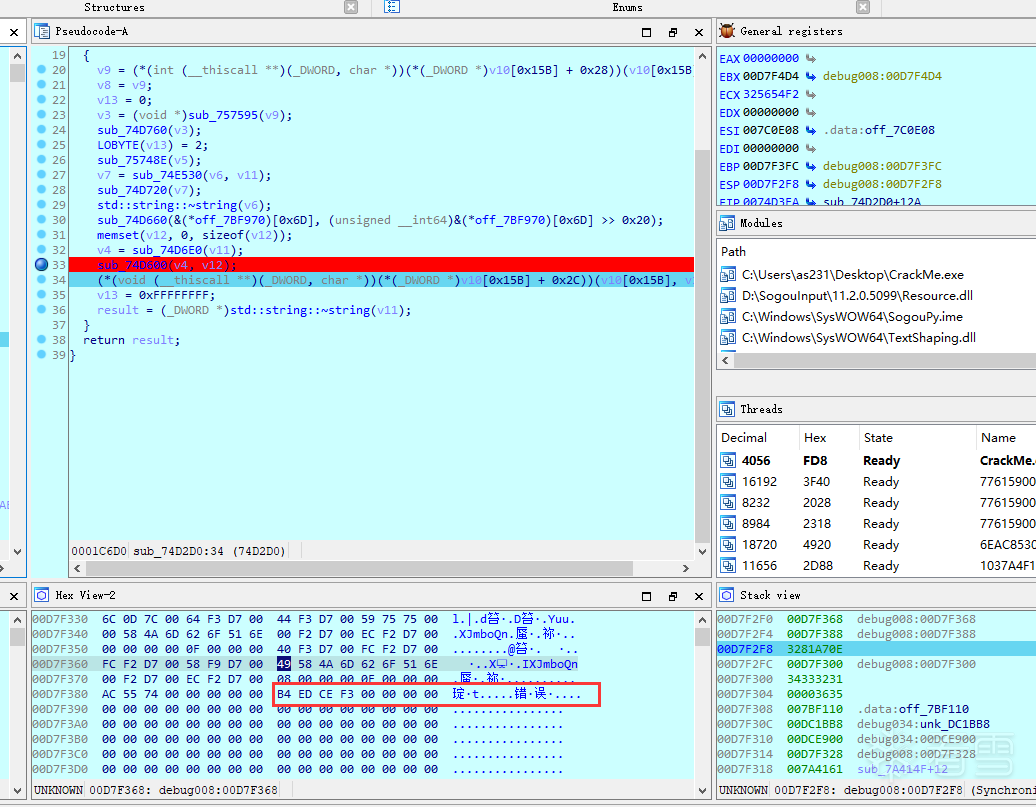This screenshot has width=1036, height=807.
Task: Float the Pseudocode-A panel
Action: [673, 32]
